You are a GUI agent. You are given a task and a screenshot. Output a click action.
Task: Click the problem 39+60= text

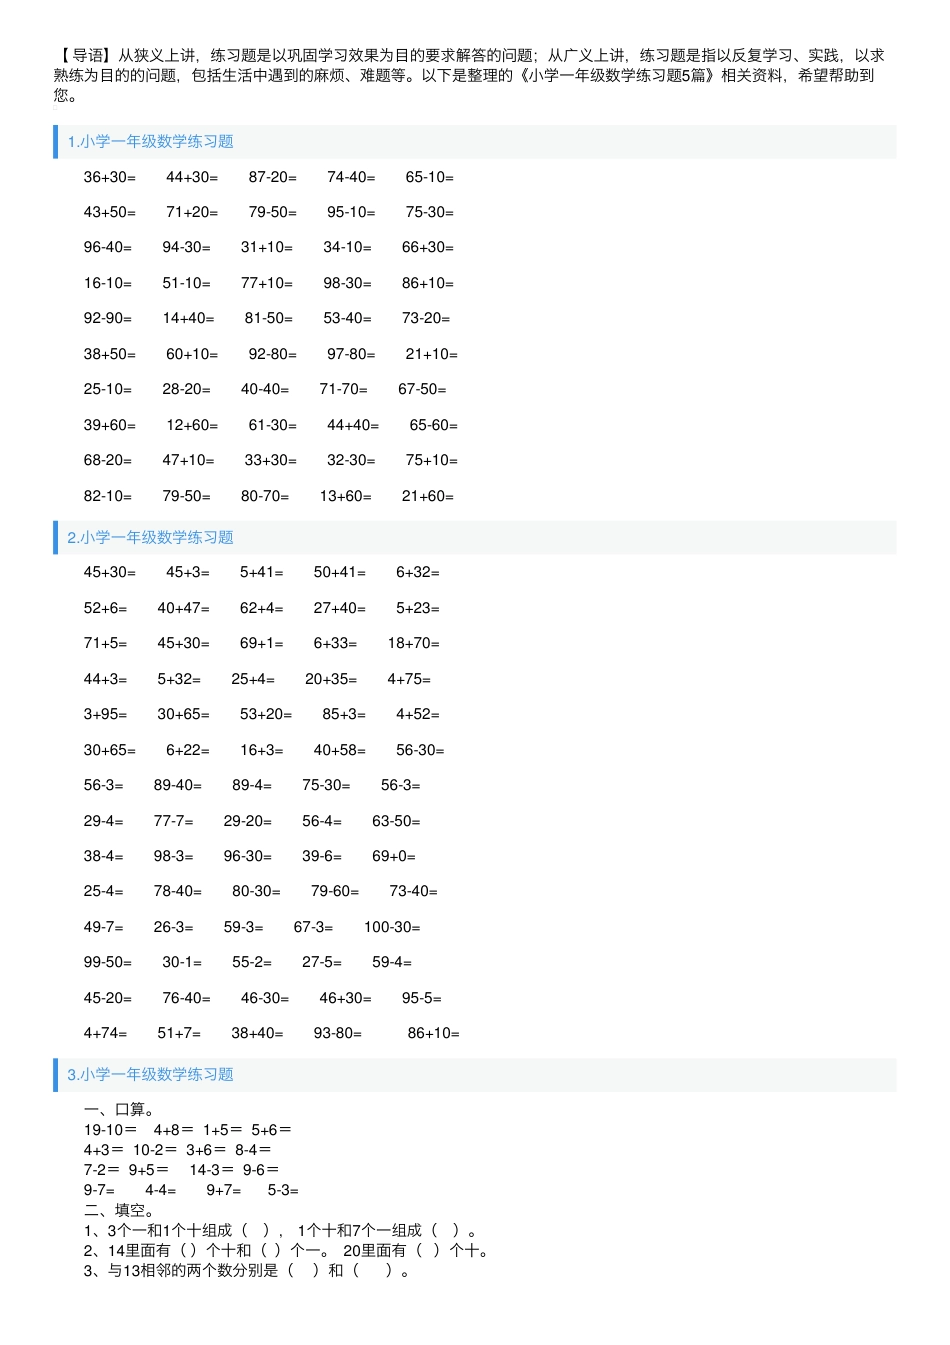(110, 425)
